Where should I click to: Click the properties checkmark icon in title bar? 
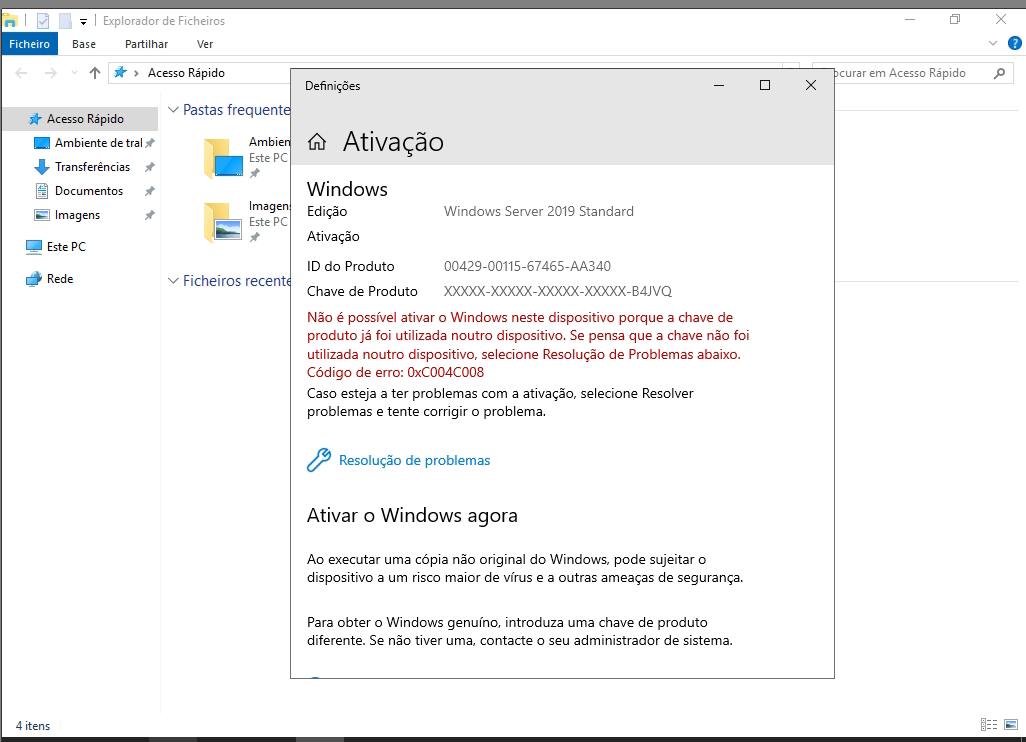tap(43, 20)
